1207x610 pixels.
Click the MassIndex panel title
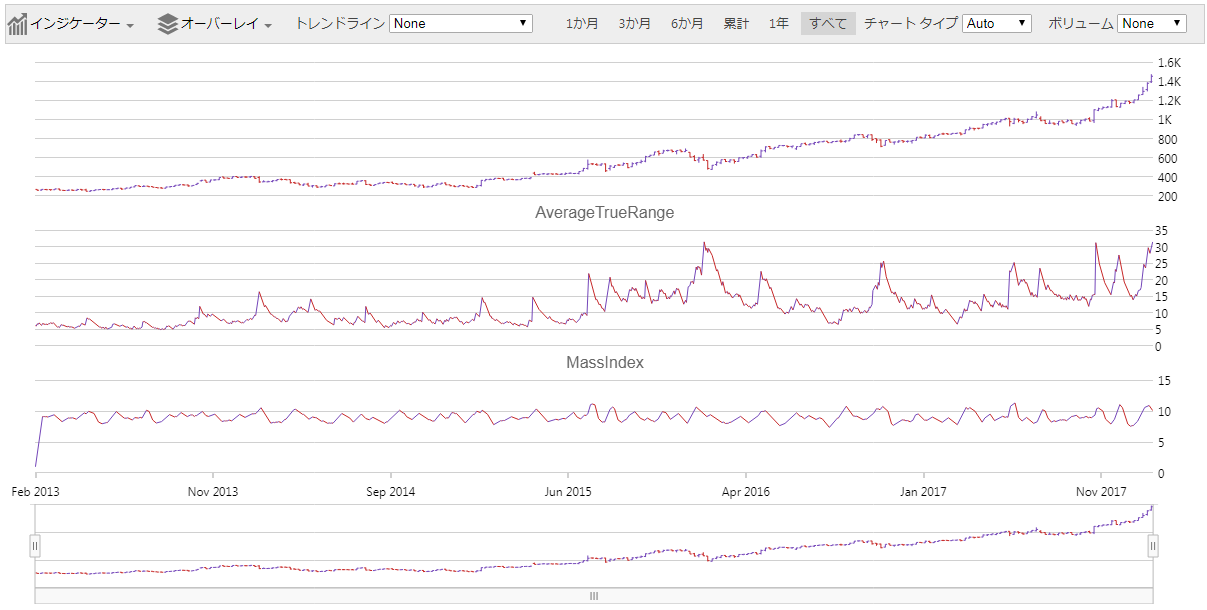click(604, 362)
